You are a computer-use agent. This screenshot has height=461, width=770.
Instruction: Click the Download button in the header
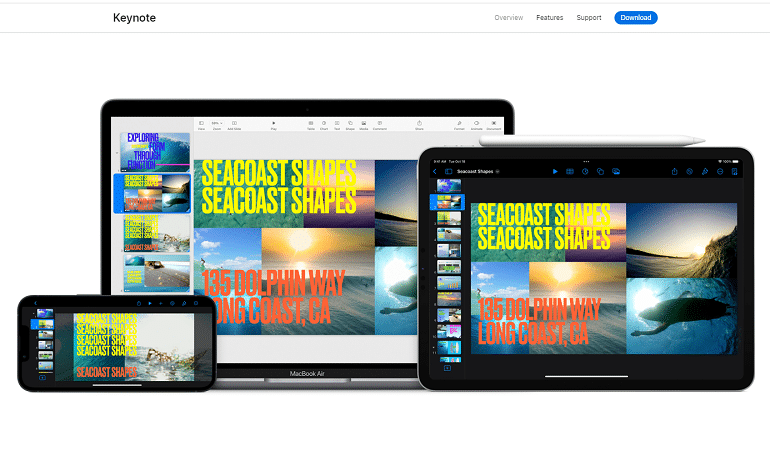pos(635,18)
